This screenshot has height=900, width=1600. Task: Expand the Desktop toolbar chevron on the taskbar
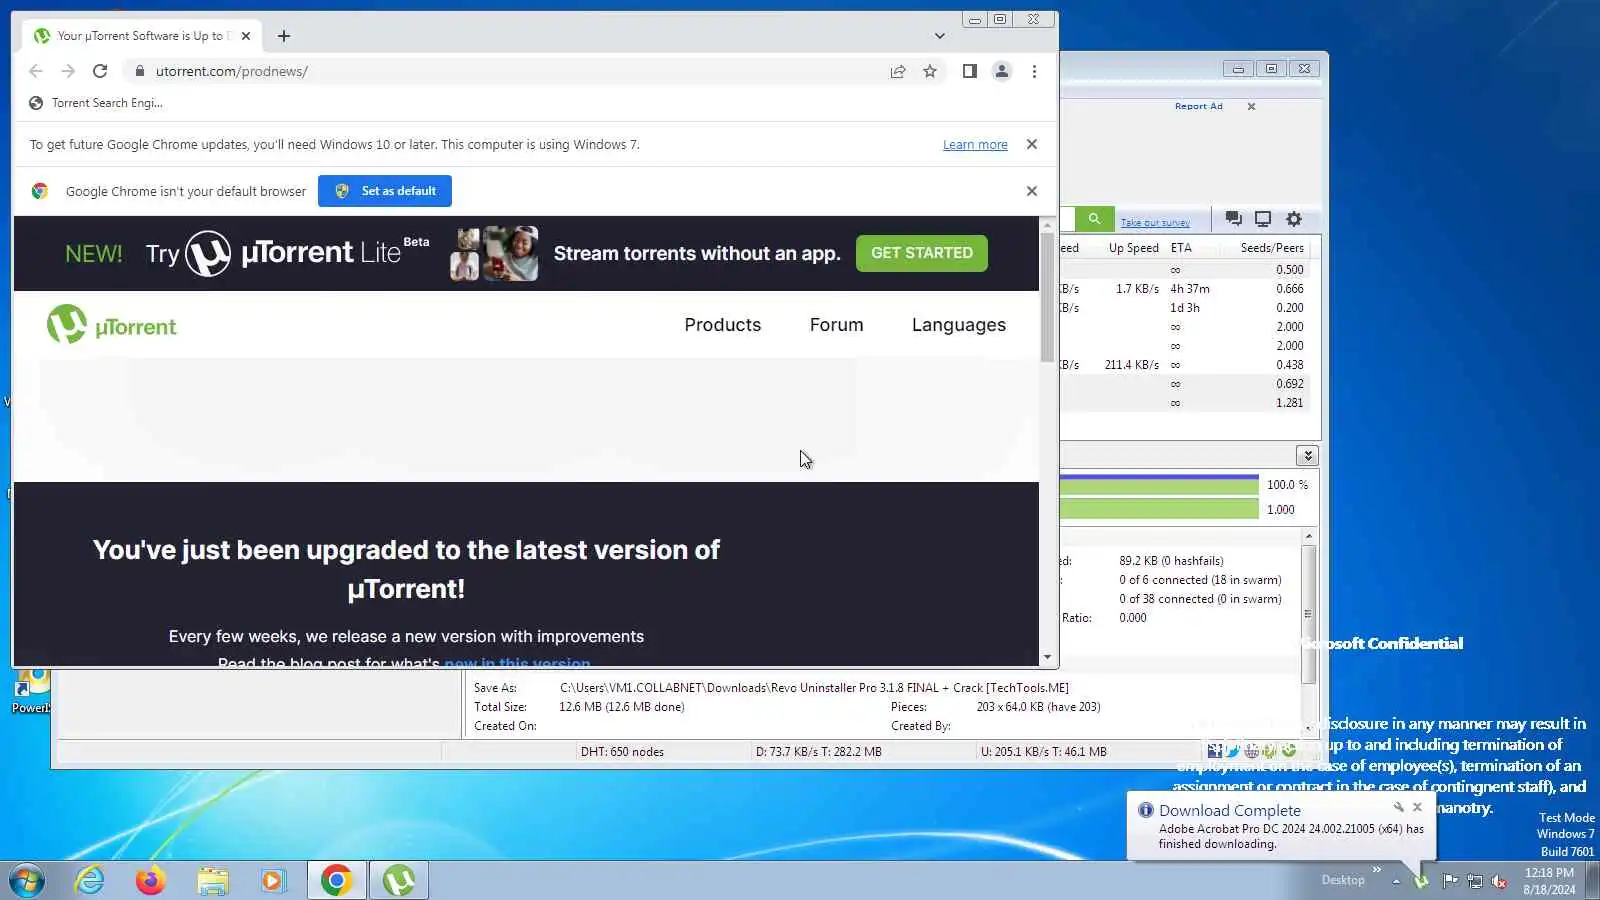(x=1376, y=870)
